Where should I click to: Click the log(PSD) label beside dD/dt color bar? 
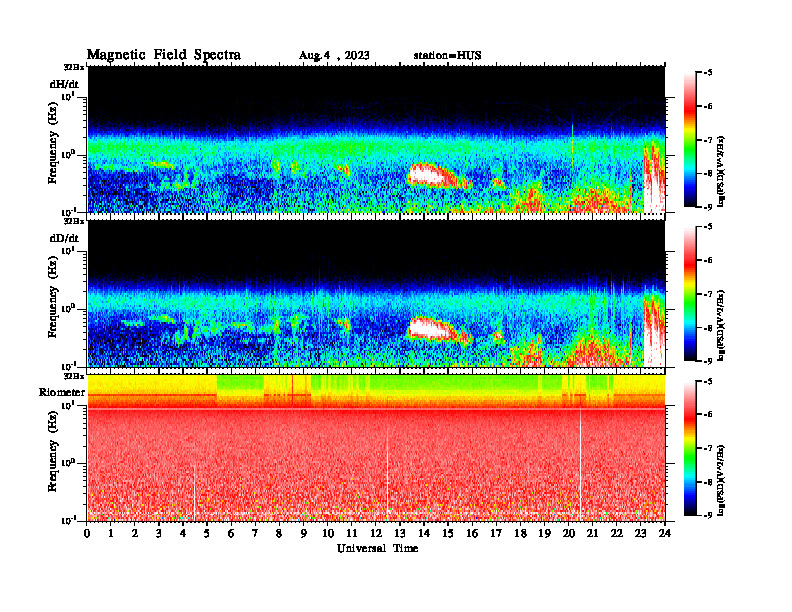point(721,325)
